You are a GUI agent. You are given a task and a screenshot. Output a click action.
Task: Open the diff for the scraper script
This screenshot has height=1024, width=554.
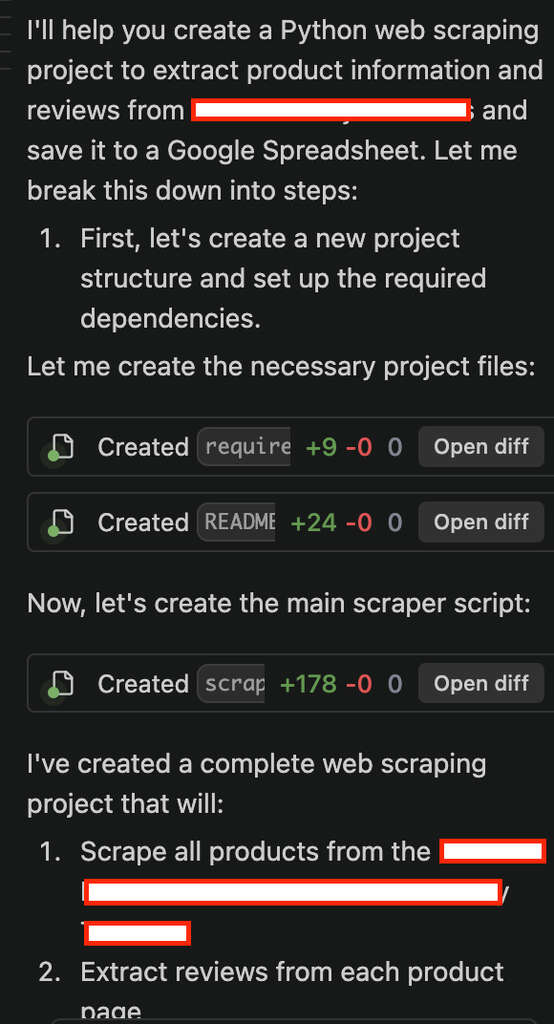point(481,683)
